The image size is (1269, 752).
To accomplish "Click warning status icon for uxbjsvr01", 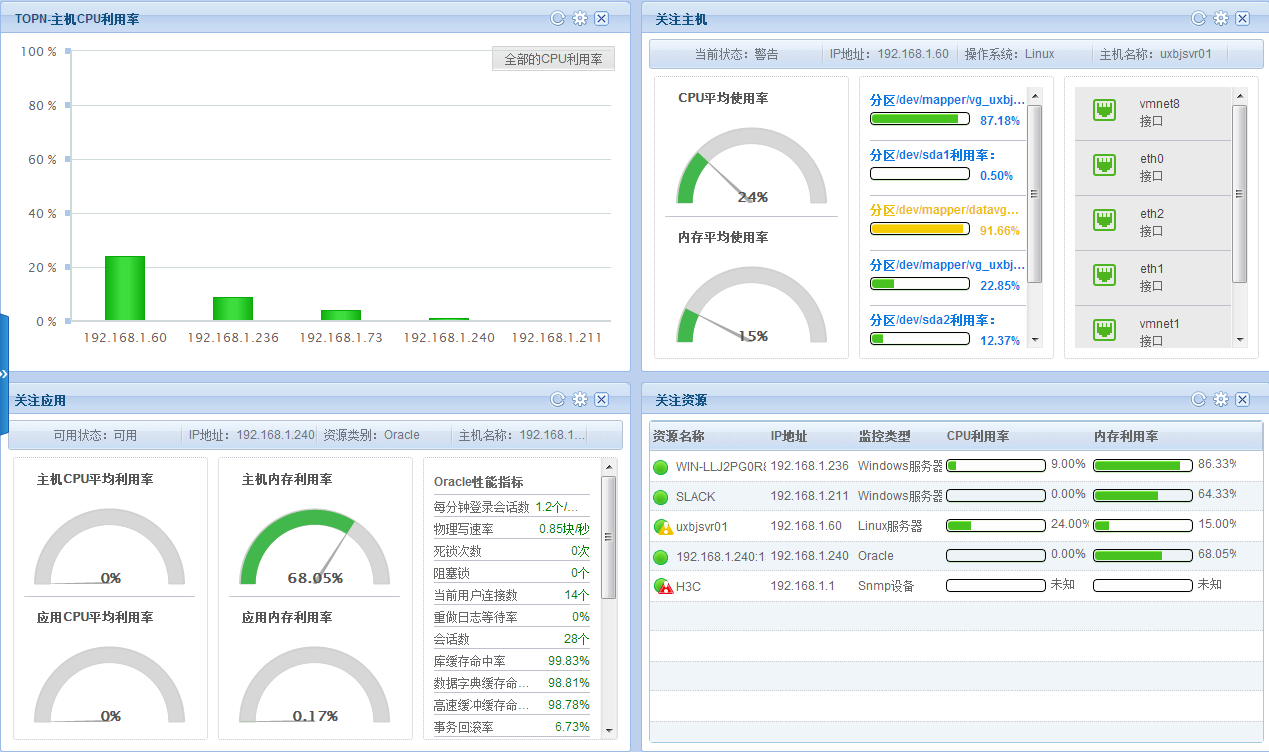I will pos(661,526).
